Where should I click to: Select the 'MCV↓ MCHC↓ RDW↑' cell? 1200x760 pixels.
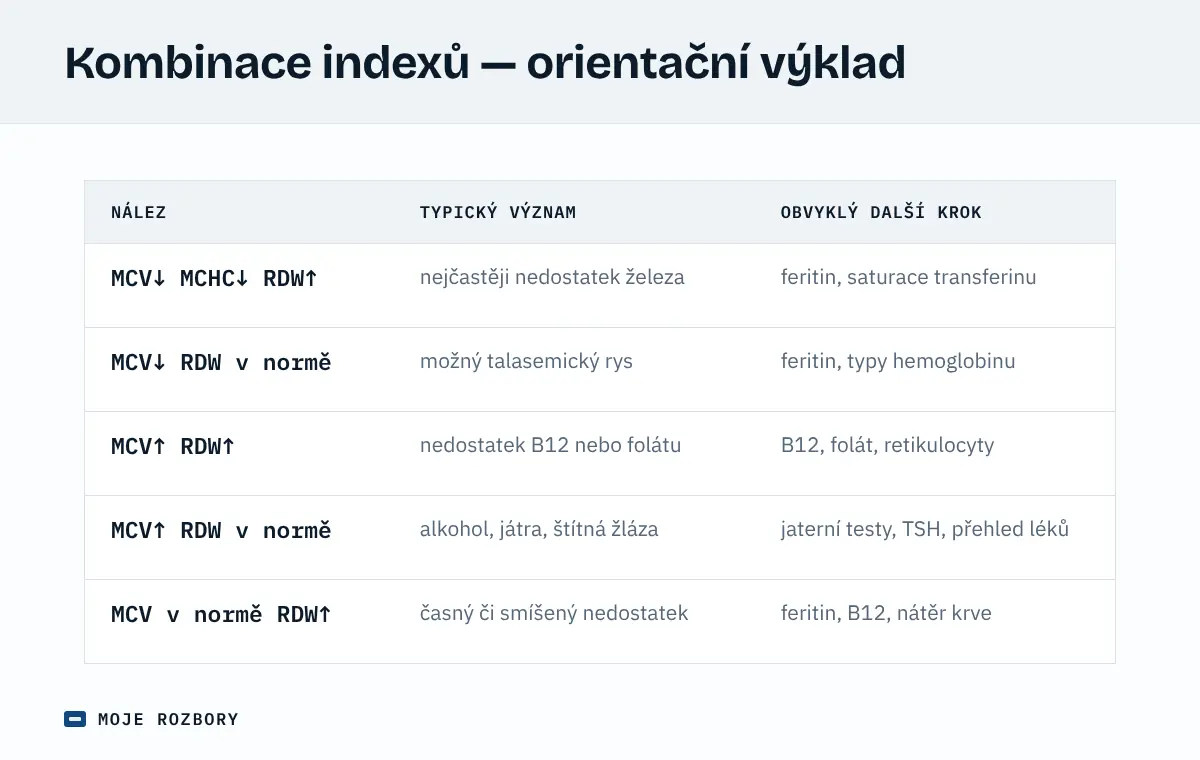[x=239, y=286]
